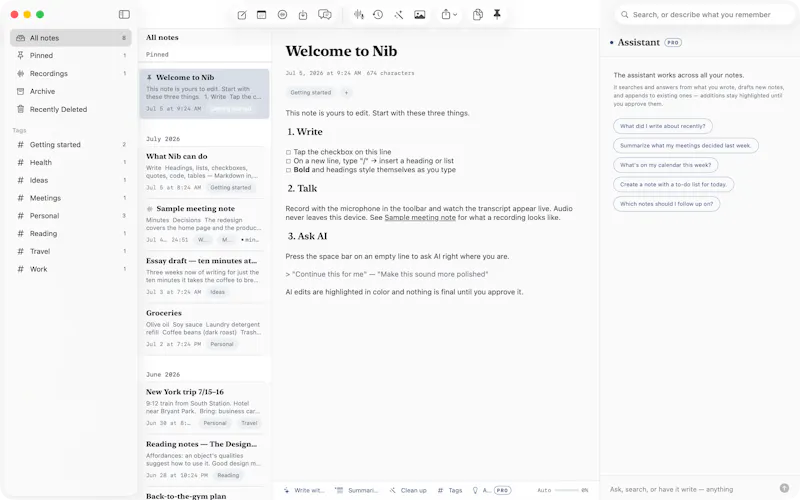The width and height of the screenshot is (800, 500).
Task: Click the search magnifier icon
Action: click(x=624, y=15)
